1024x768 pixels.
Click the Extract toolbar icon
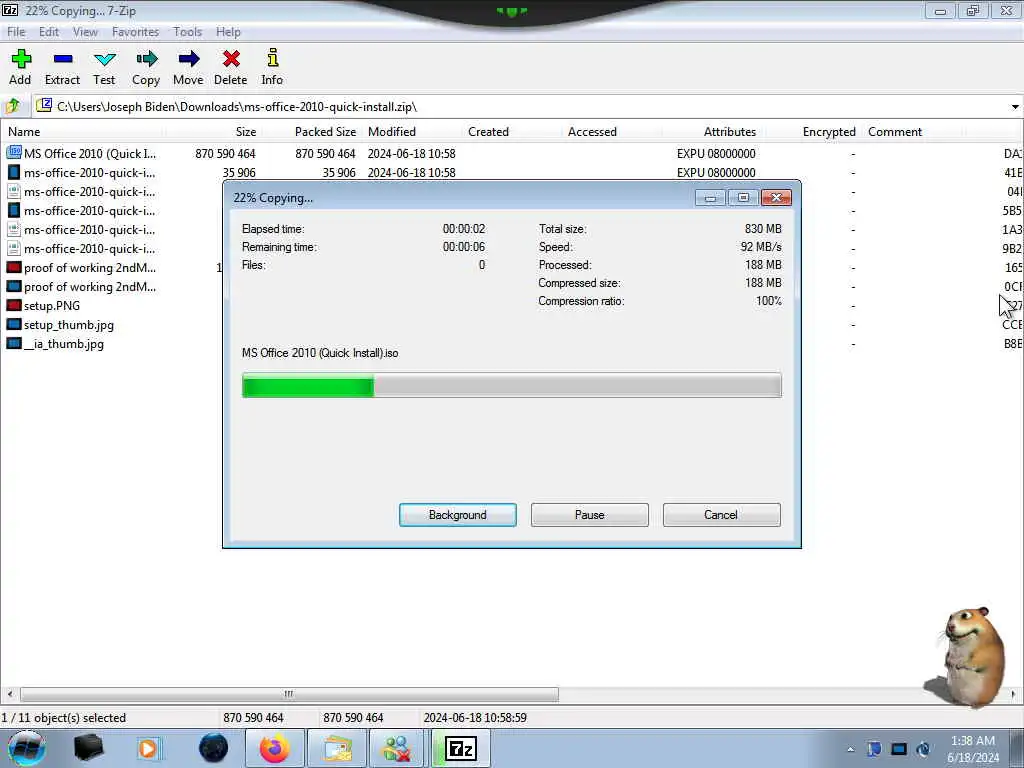coord(62,67)
